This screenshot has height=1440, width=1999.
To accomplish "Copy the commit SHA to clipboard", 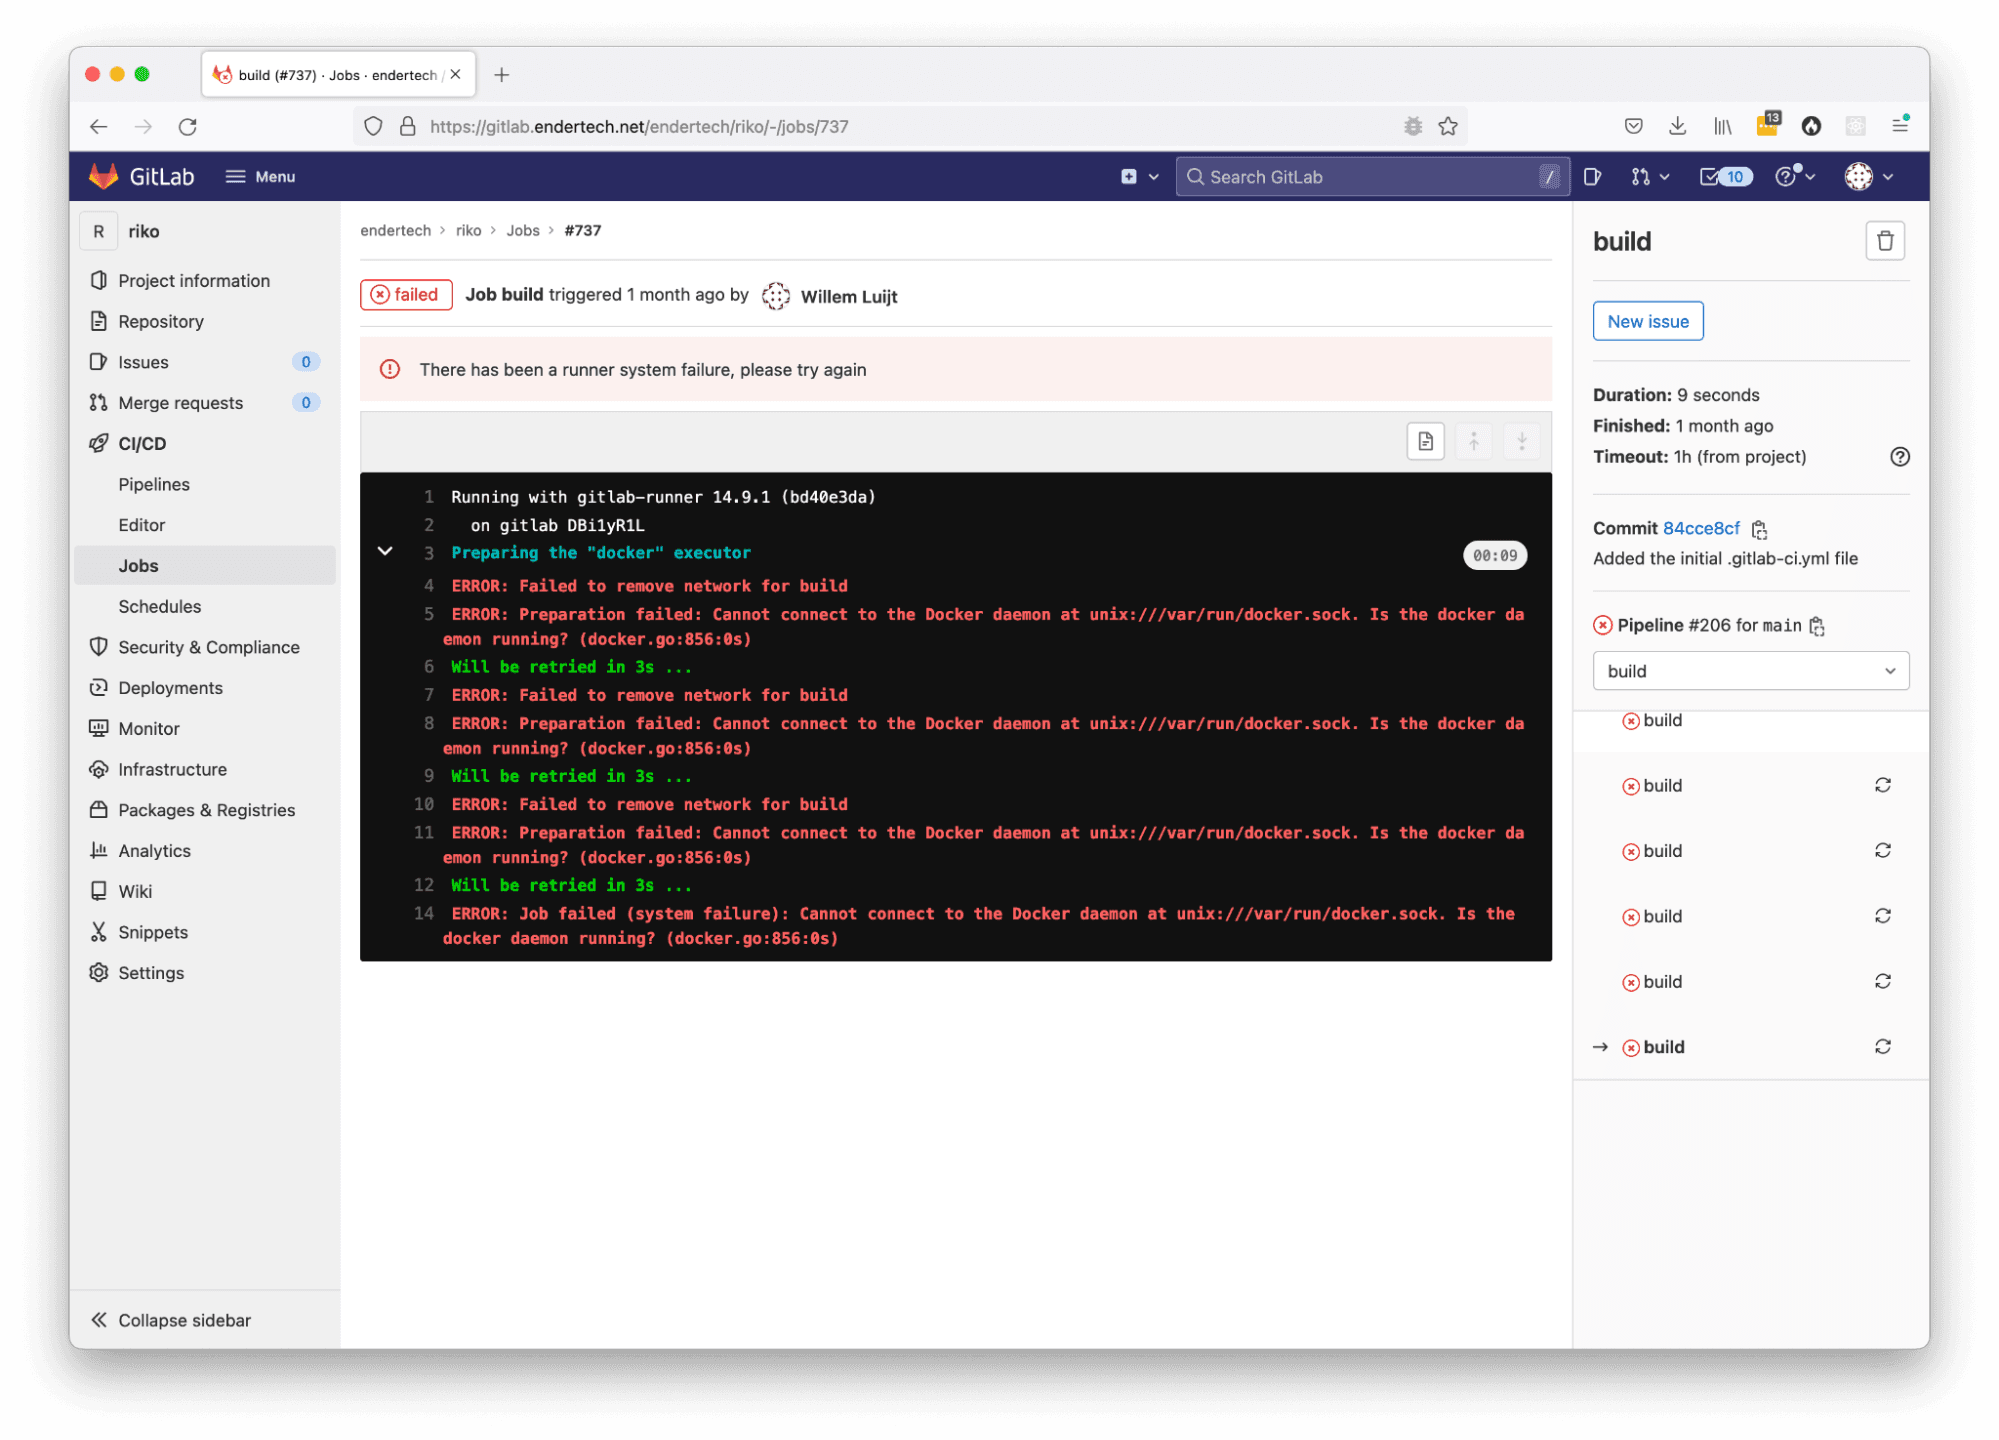I will 1759,529.
